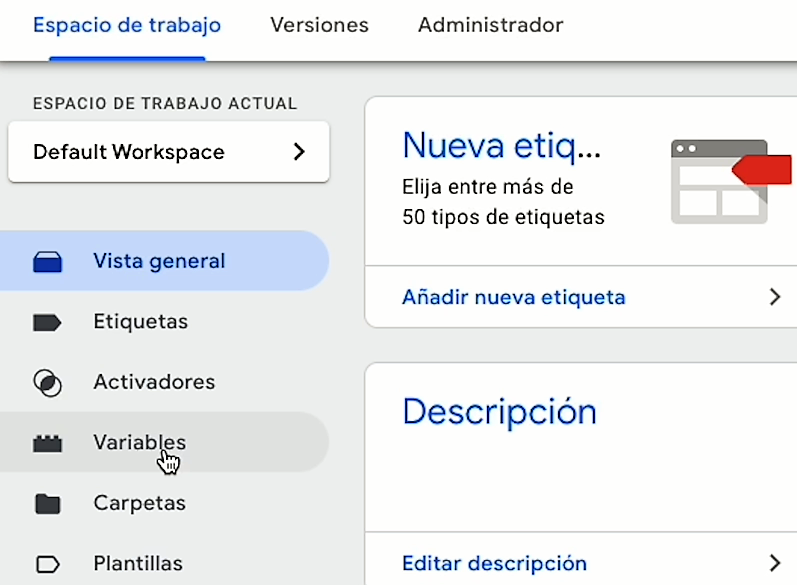Image resolution: width=797 pixels, height=585 pixels.
Task: Click the Plantillas outline tag icon
Action: pyautogui.click(x=47, y=564)
